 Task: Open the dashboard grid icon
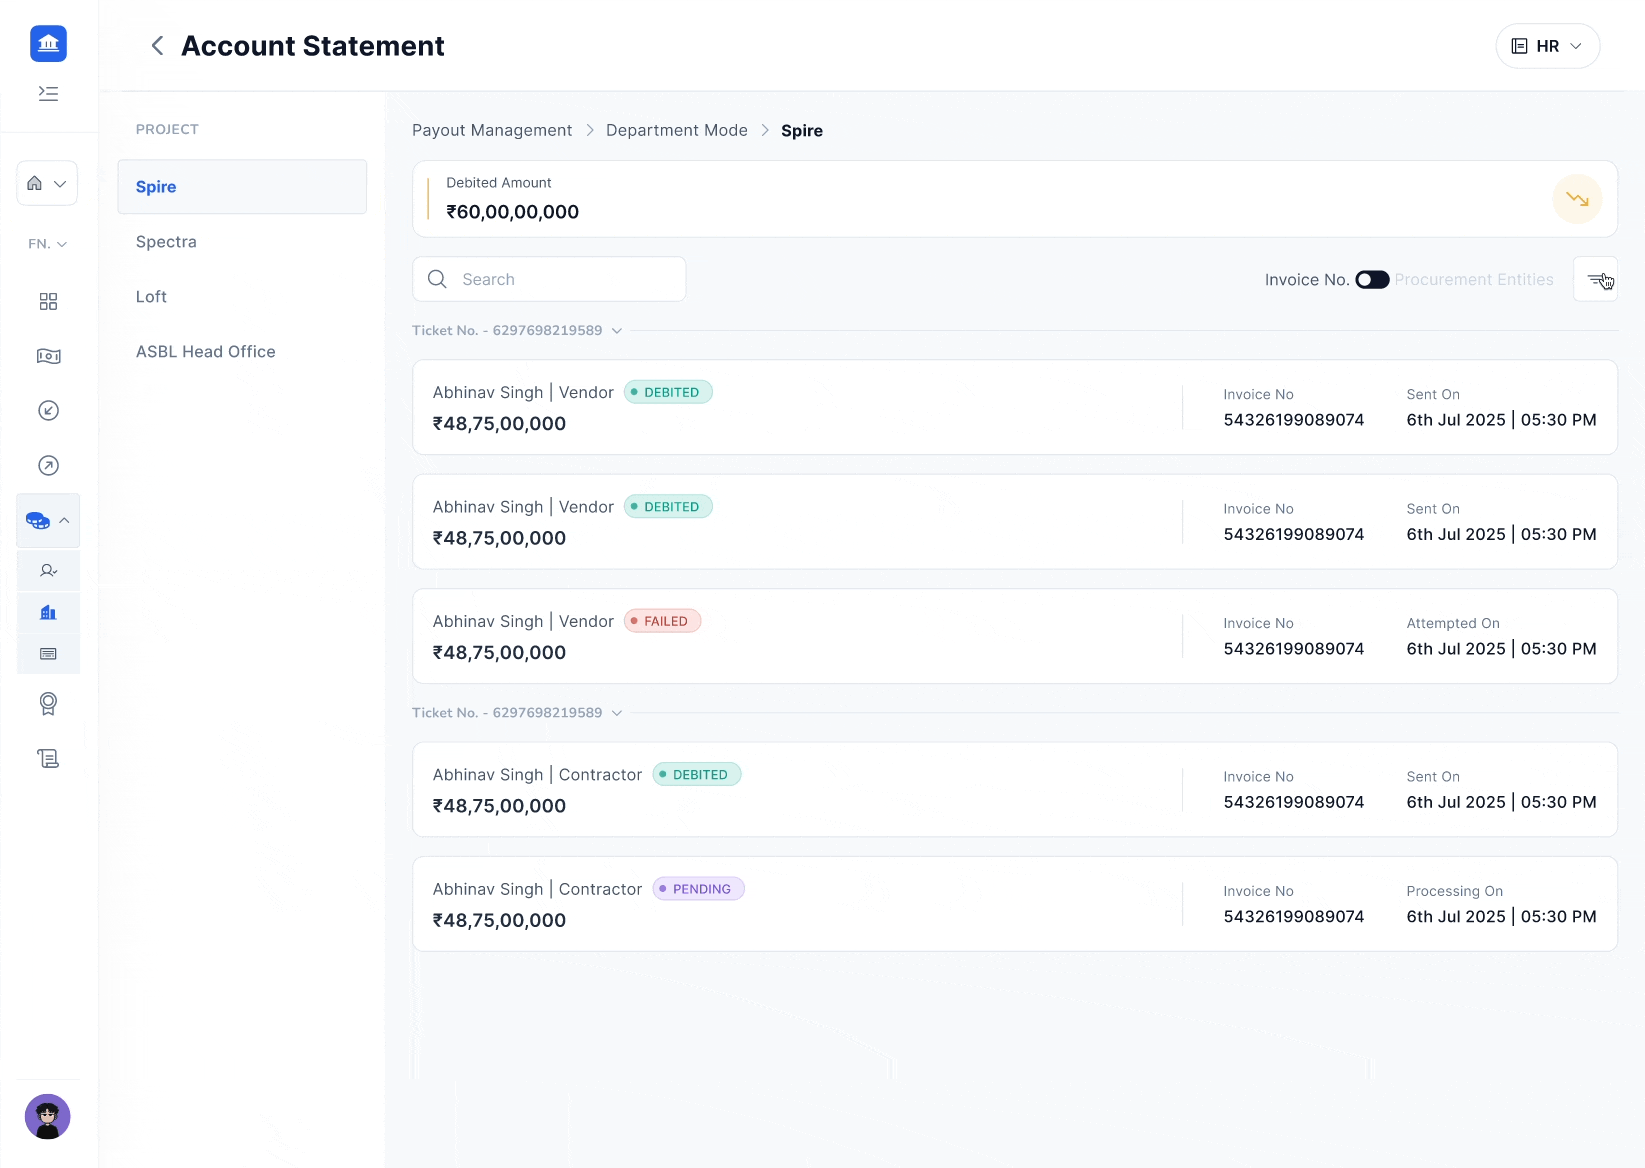click(x=48, y=301)
